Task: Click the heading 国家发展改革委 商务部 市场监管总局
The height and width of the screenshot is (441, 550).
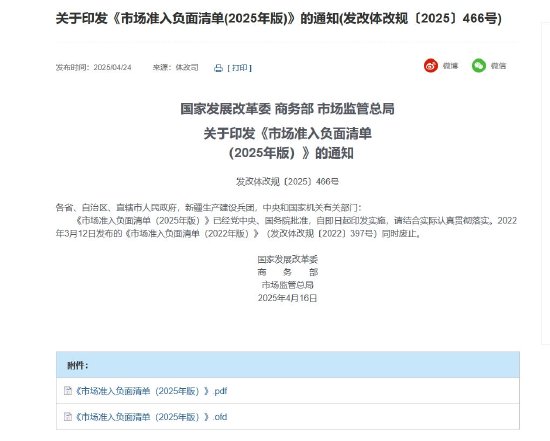Action: pyautogui.click(x=287, y=109)
